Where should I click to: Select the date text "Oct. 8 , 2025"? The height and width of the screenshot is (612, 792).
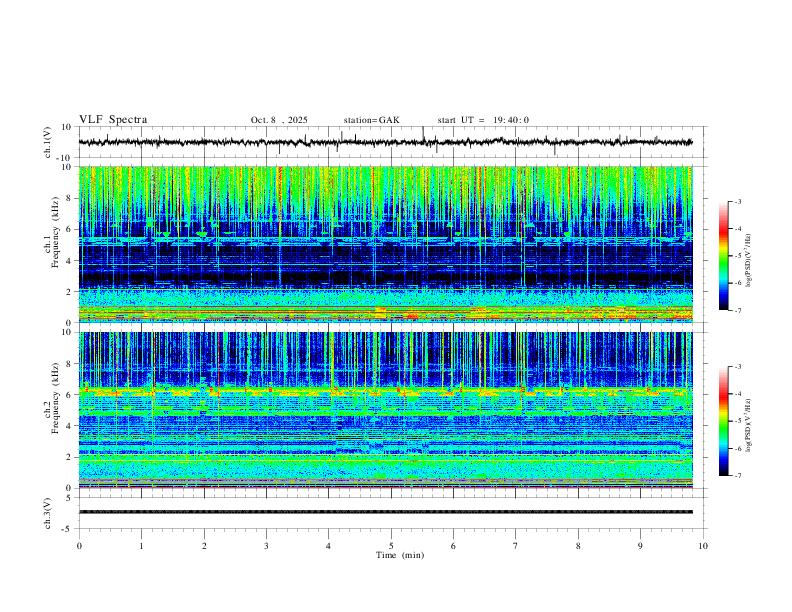click(x=279, y=120)
